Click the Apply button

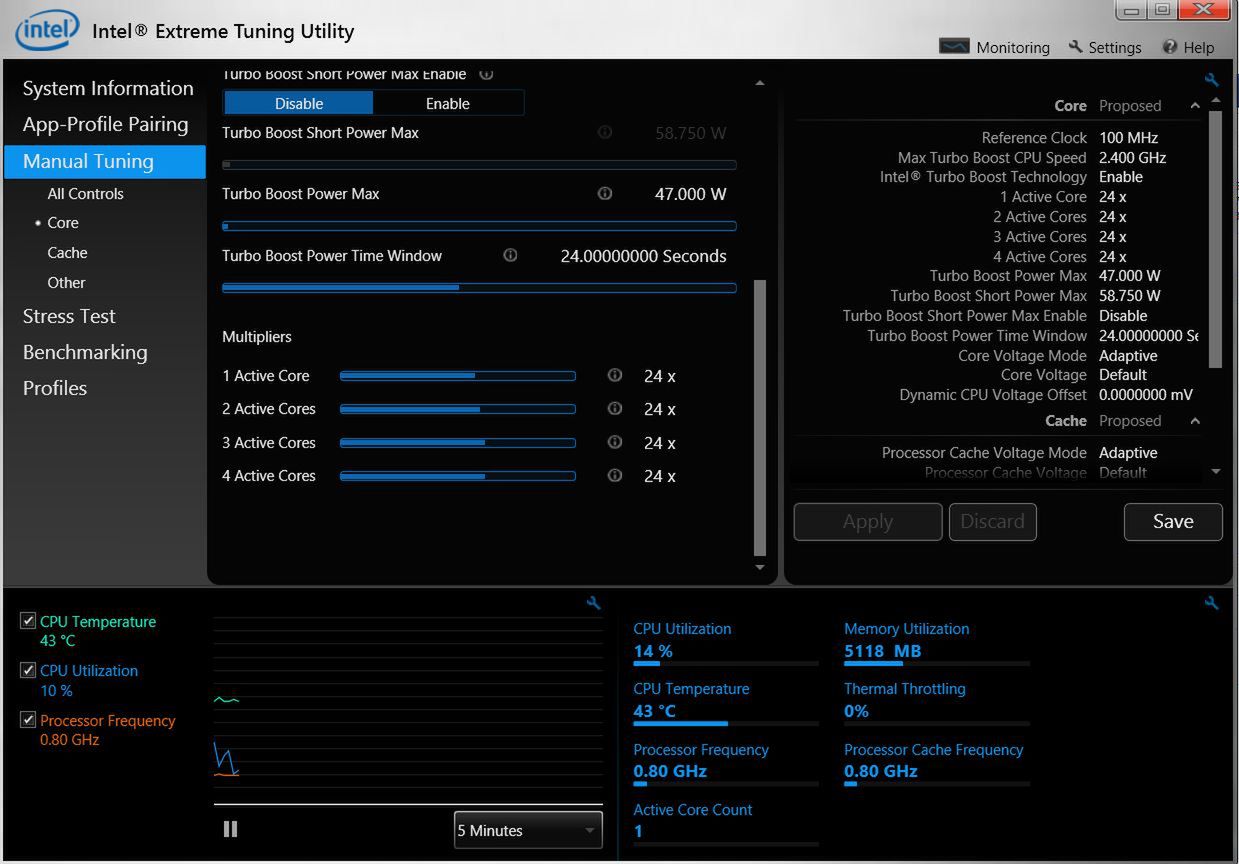point(868,521)
